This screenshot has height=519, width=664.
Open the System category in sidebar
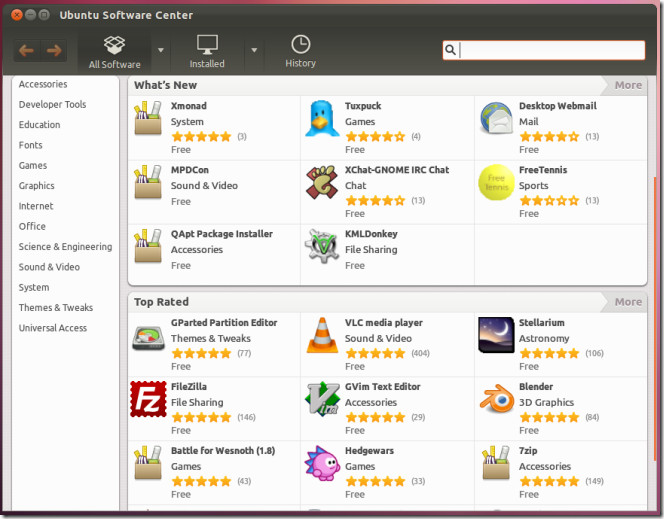coord(34,287)
